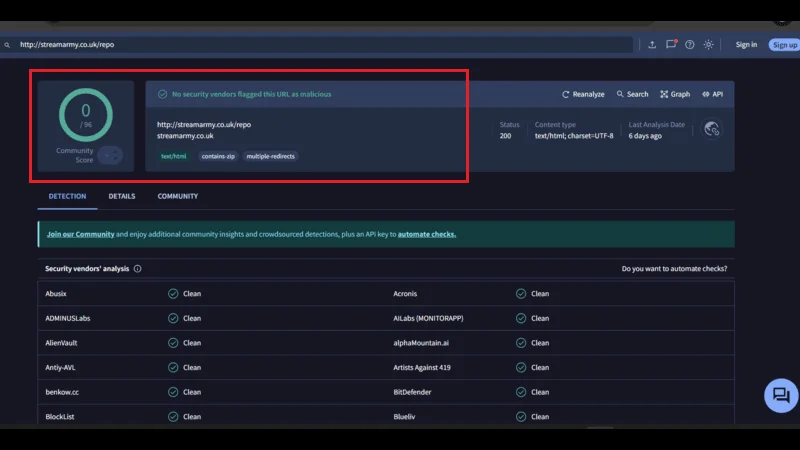
Task: Click the alphaMountain.ai clean check icon
Action: 521,343
